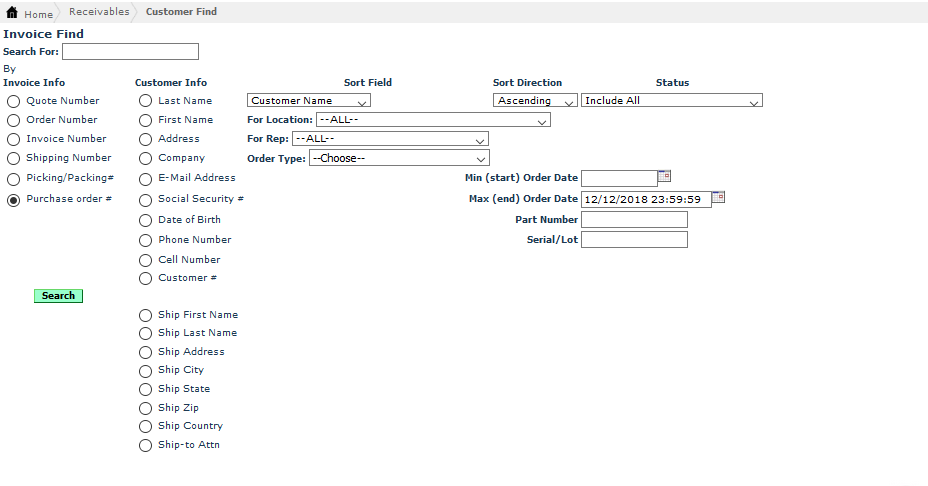Click the Search For text field
Viewport: 928px width, 486px height.
tap(130, 52)
